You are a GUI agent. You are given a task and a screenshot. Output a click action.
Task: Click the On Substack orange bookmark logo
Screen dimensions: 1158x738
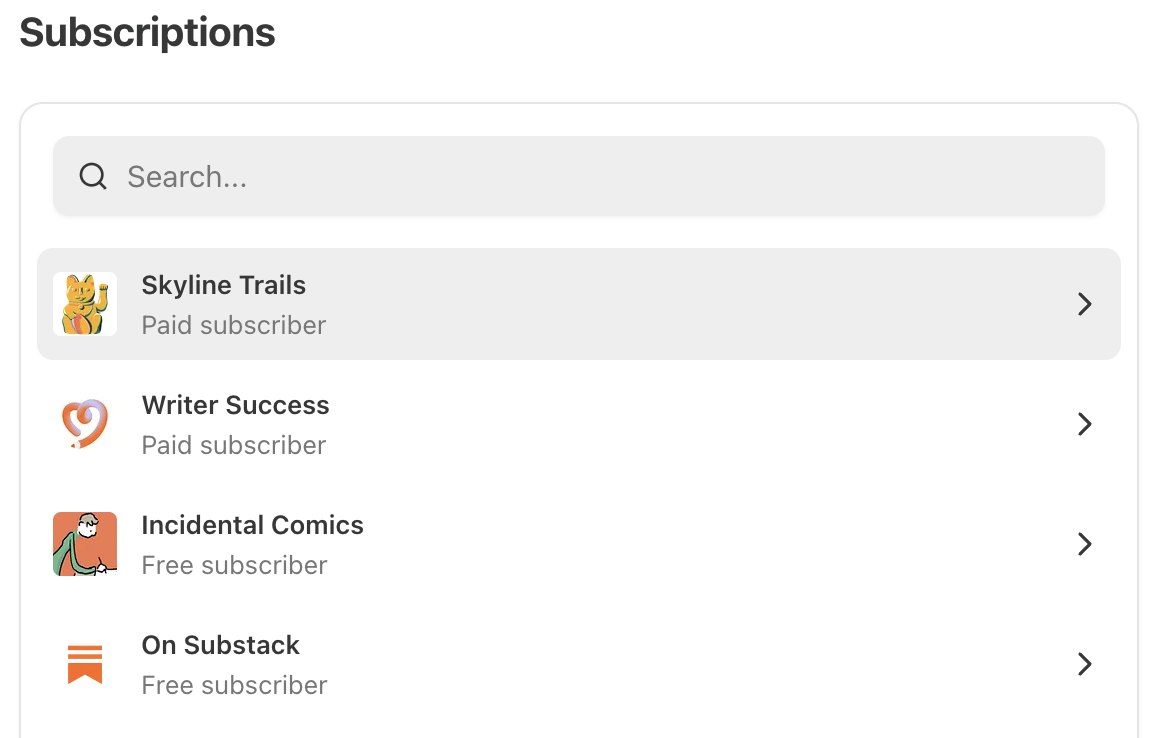(x=85, y=664)
